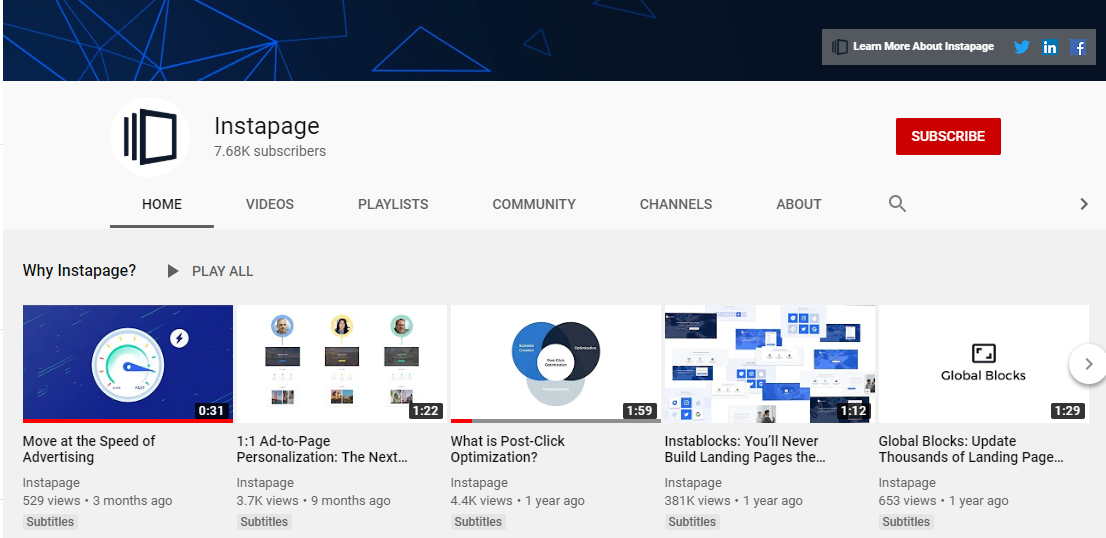
Task: Click title What is Post-Click Optimization?
Action: pyautogui.click(x=508, y=449)
